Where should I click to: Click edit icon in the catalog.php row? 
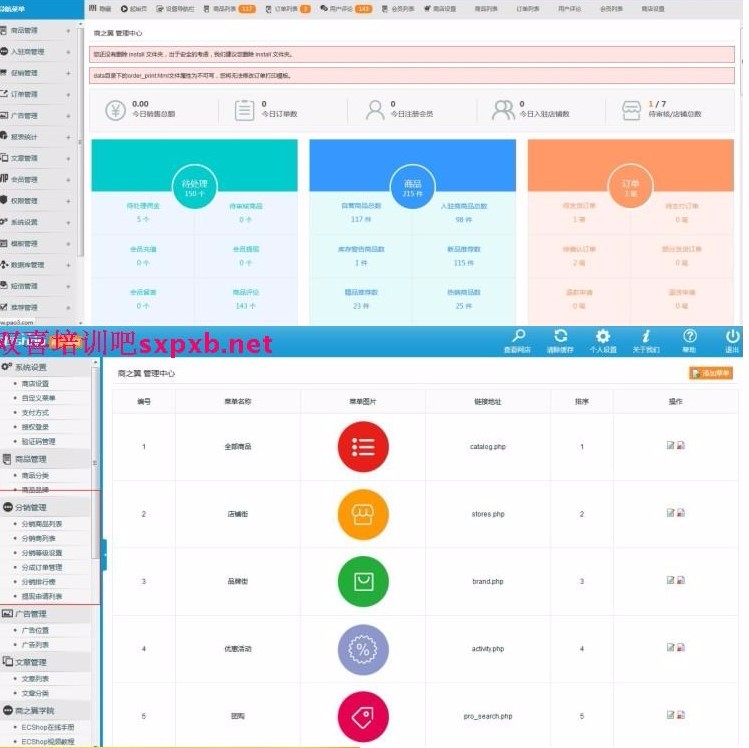point(671,445)
